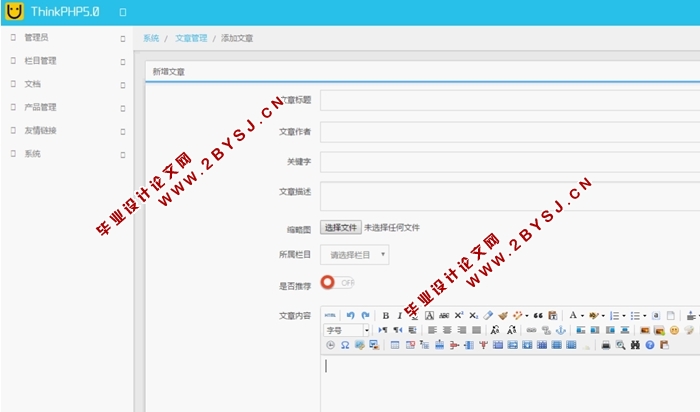Viewport: 700px width, 412px height.
Task: Focus the 文章描述 textarea
Action: point(510,196)
